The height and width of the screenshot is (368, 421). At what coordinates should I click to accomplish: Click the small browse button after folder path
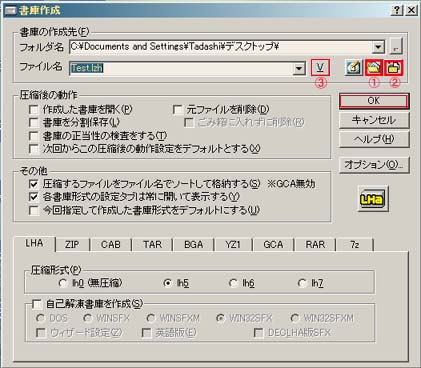coord(396,47)
